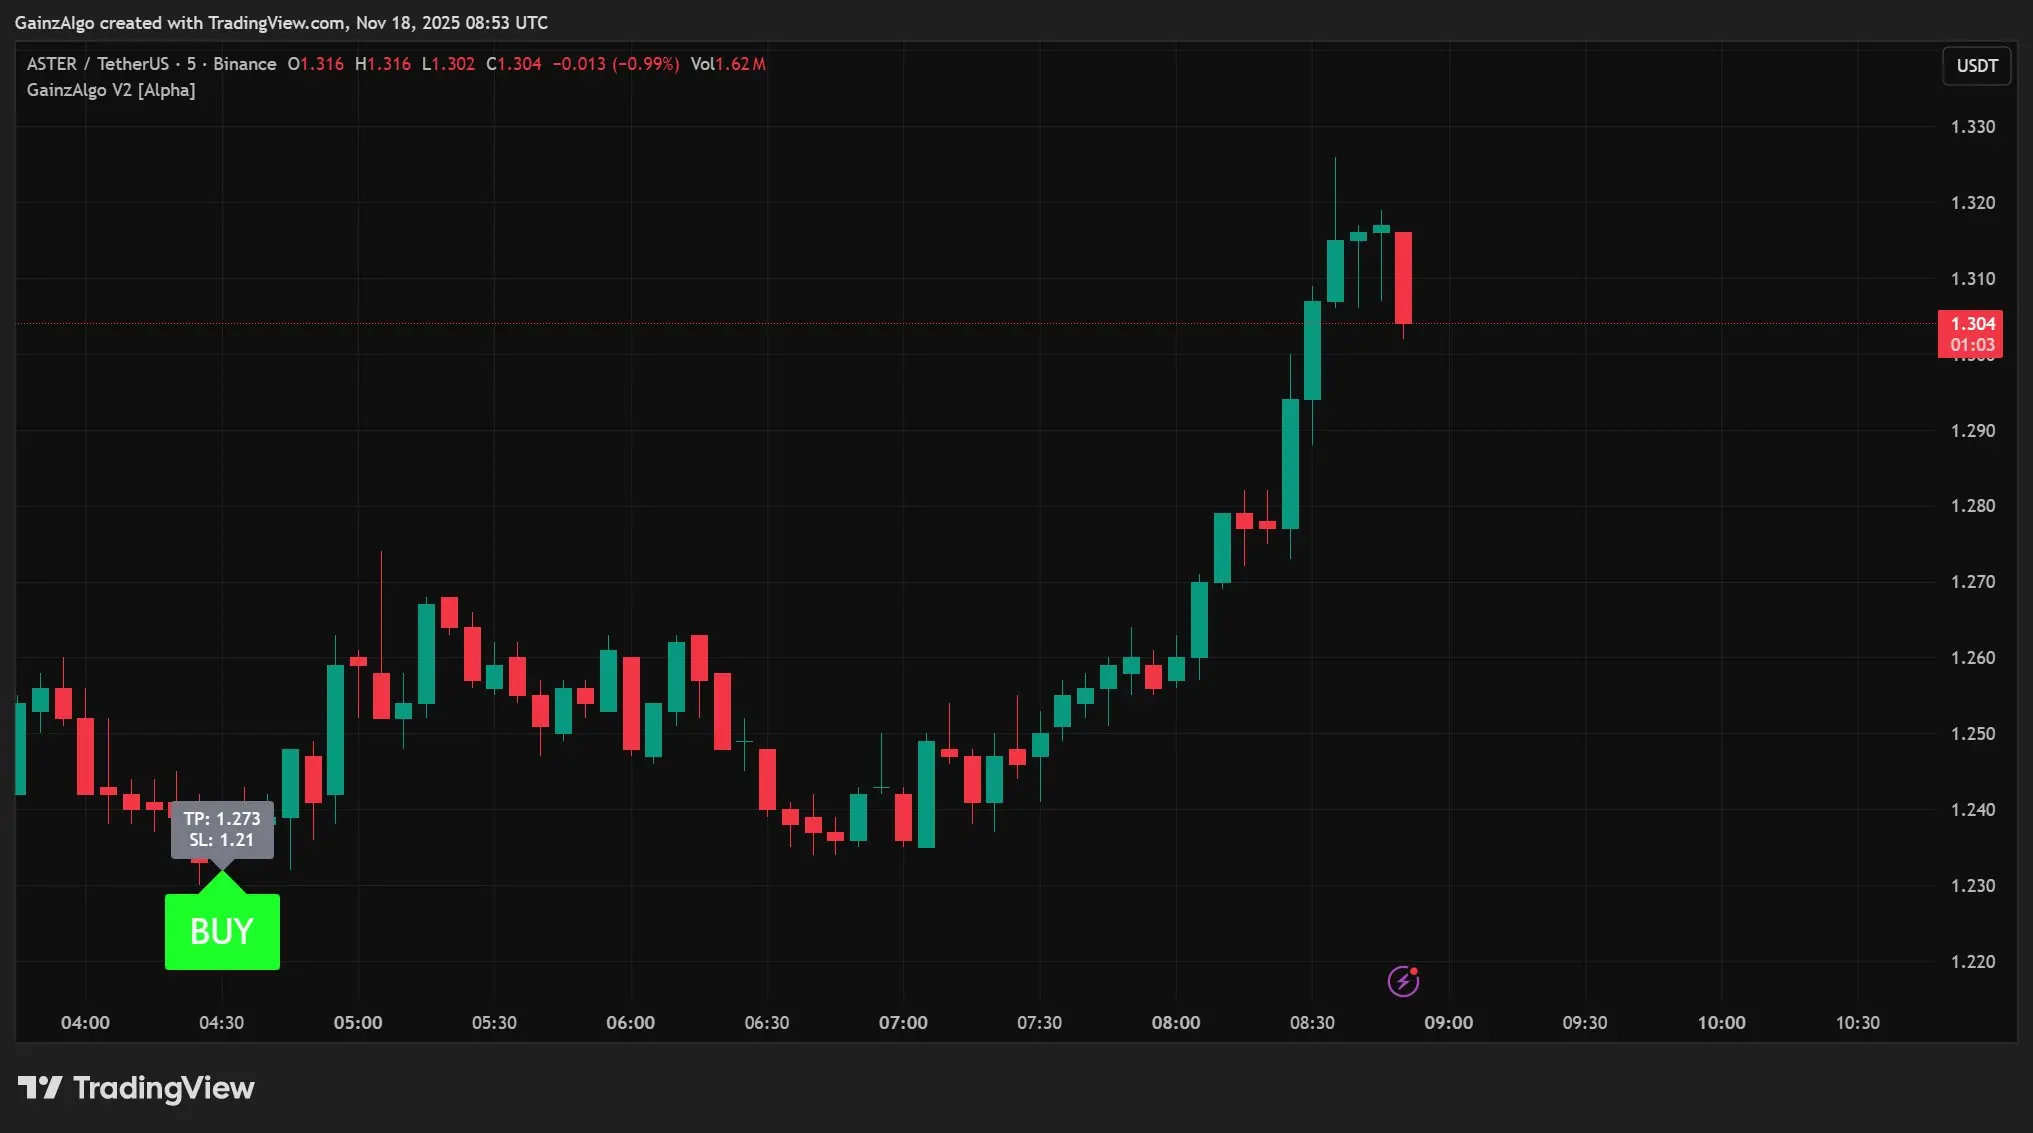
Task: Click the tall green candle peaking near 1.326
Action: [1335, 270]
